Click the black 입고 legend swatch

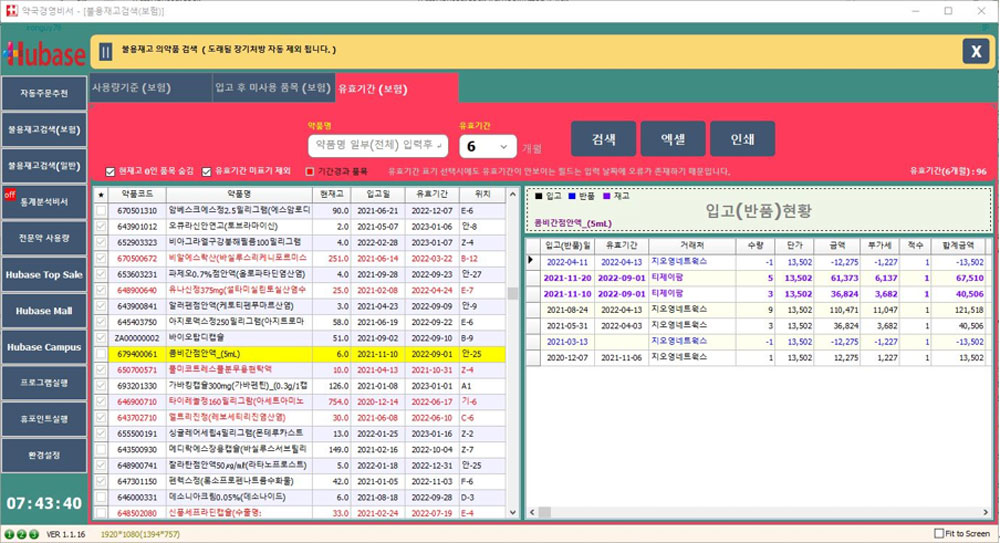538,196
